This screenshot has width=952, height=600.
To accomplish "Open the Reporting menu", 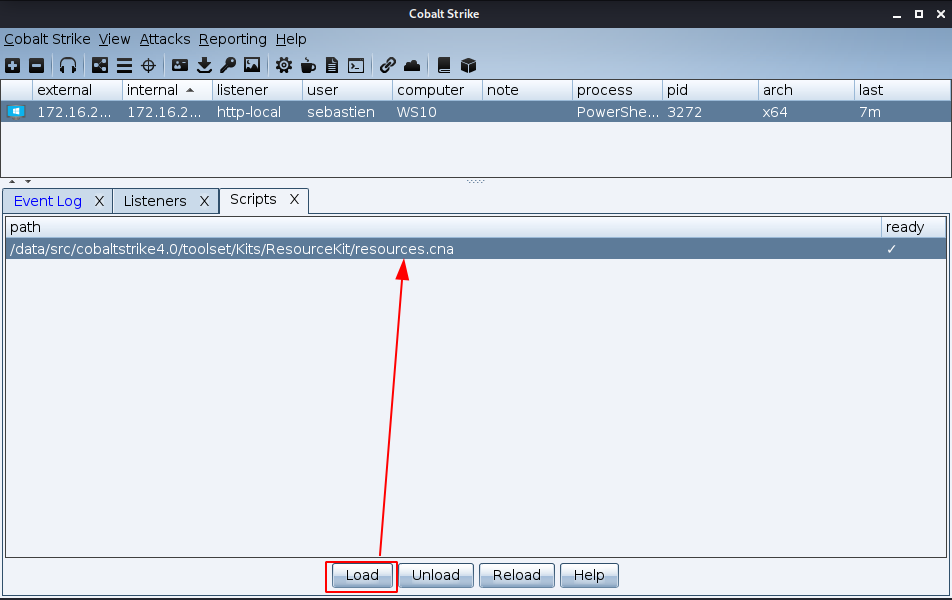I will click(x=232, y=39).
